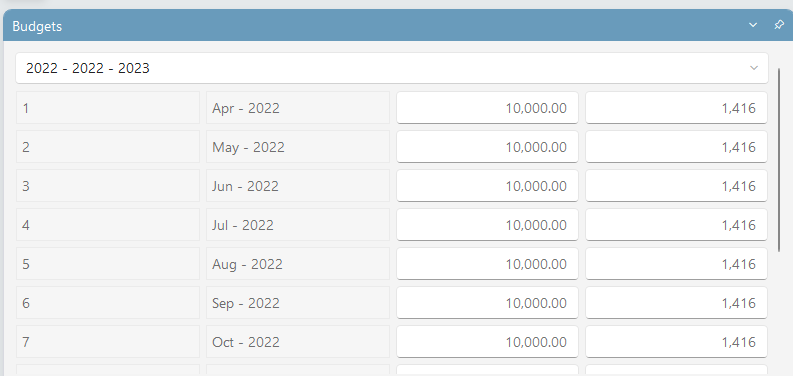Select row number 5 cell
Viewport: 793px width, 376px height.
point(108,264)
